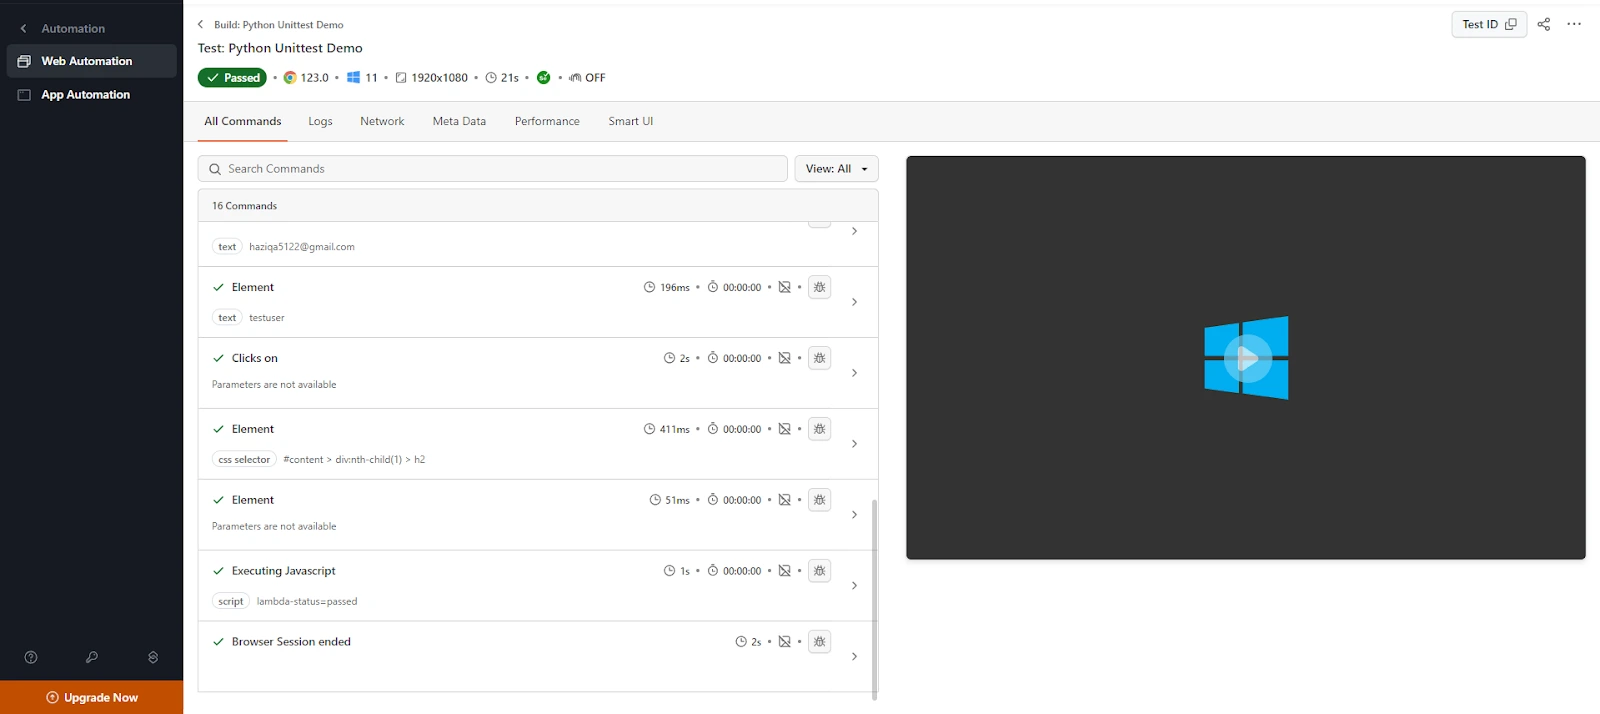Click the 'lambda-status=passed' script value
1600x714 pixels.
pyautogui.click(x=307, y=602)
